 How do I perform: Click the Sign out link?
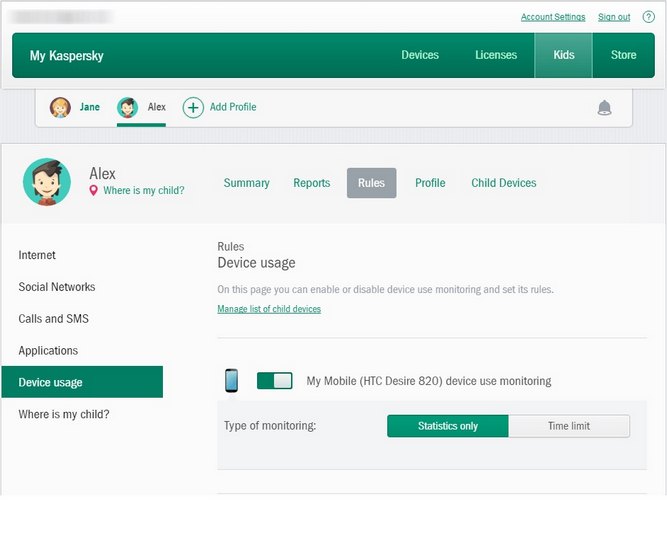pyautogui.click(x=614, y=17)
